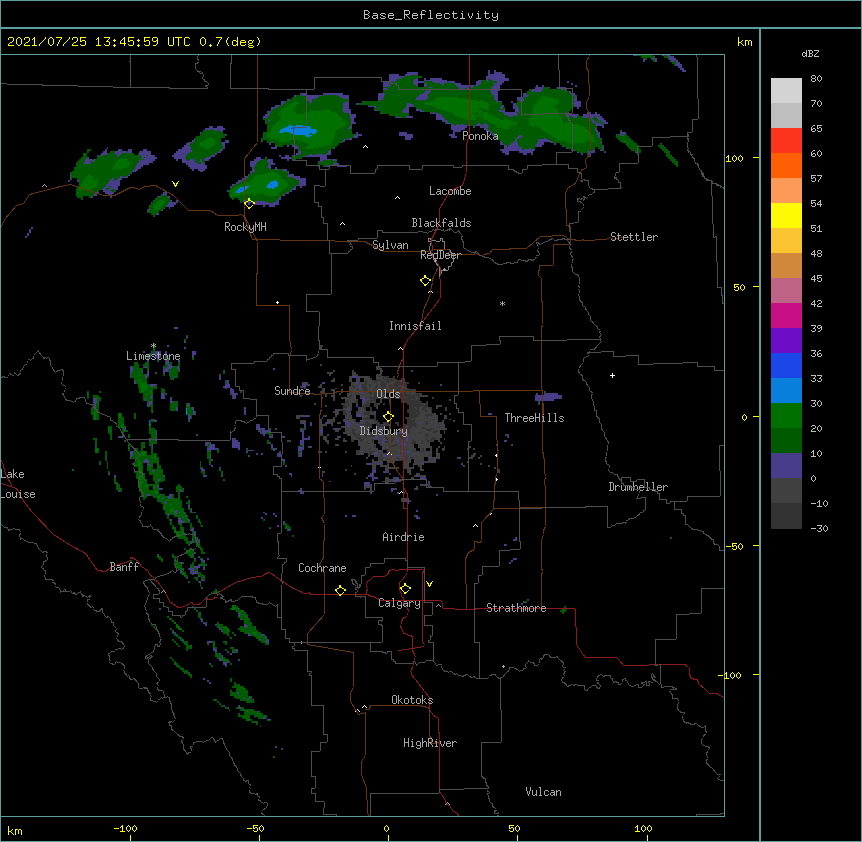Select the bright green 20–30 dBZ legend swatch
Screen dimensions: 862x842
[x=786, y=416]
